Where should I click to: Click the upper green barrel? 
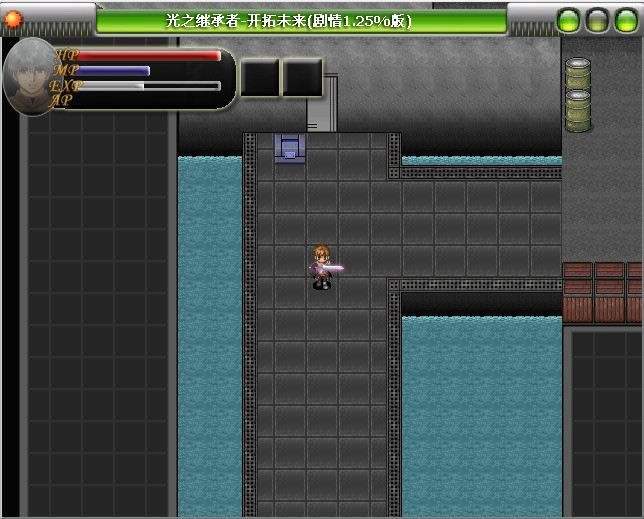click(578, 76)
